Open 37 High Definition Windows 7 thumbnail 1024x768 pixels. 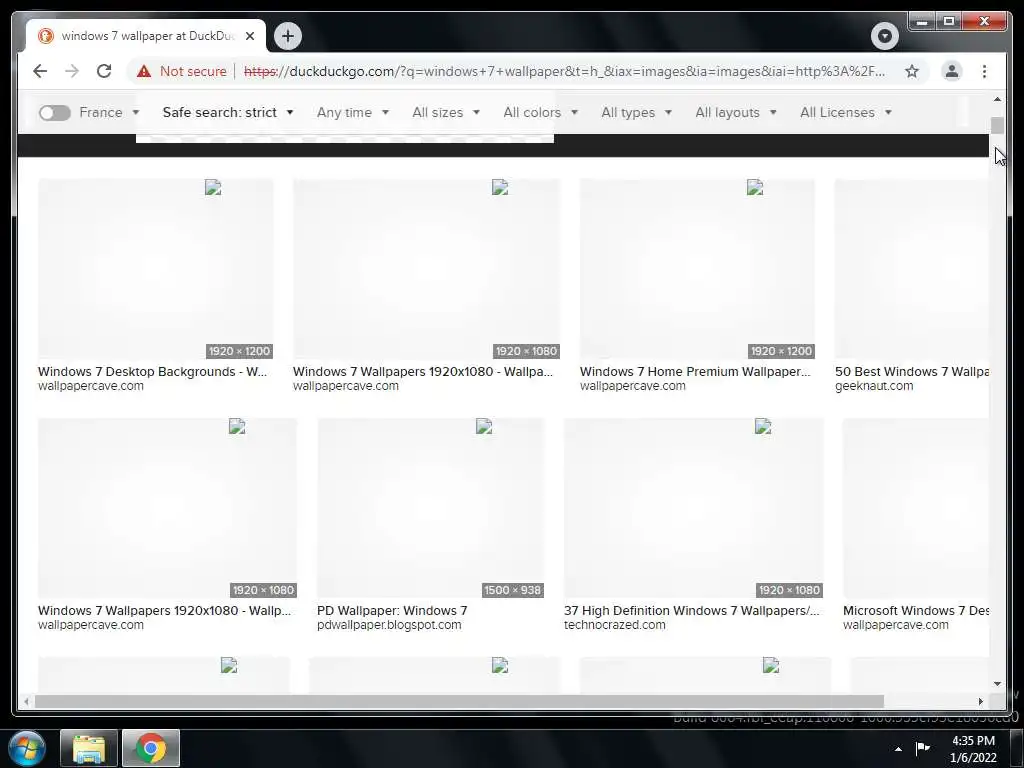point(694,508)
